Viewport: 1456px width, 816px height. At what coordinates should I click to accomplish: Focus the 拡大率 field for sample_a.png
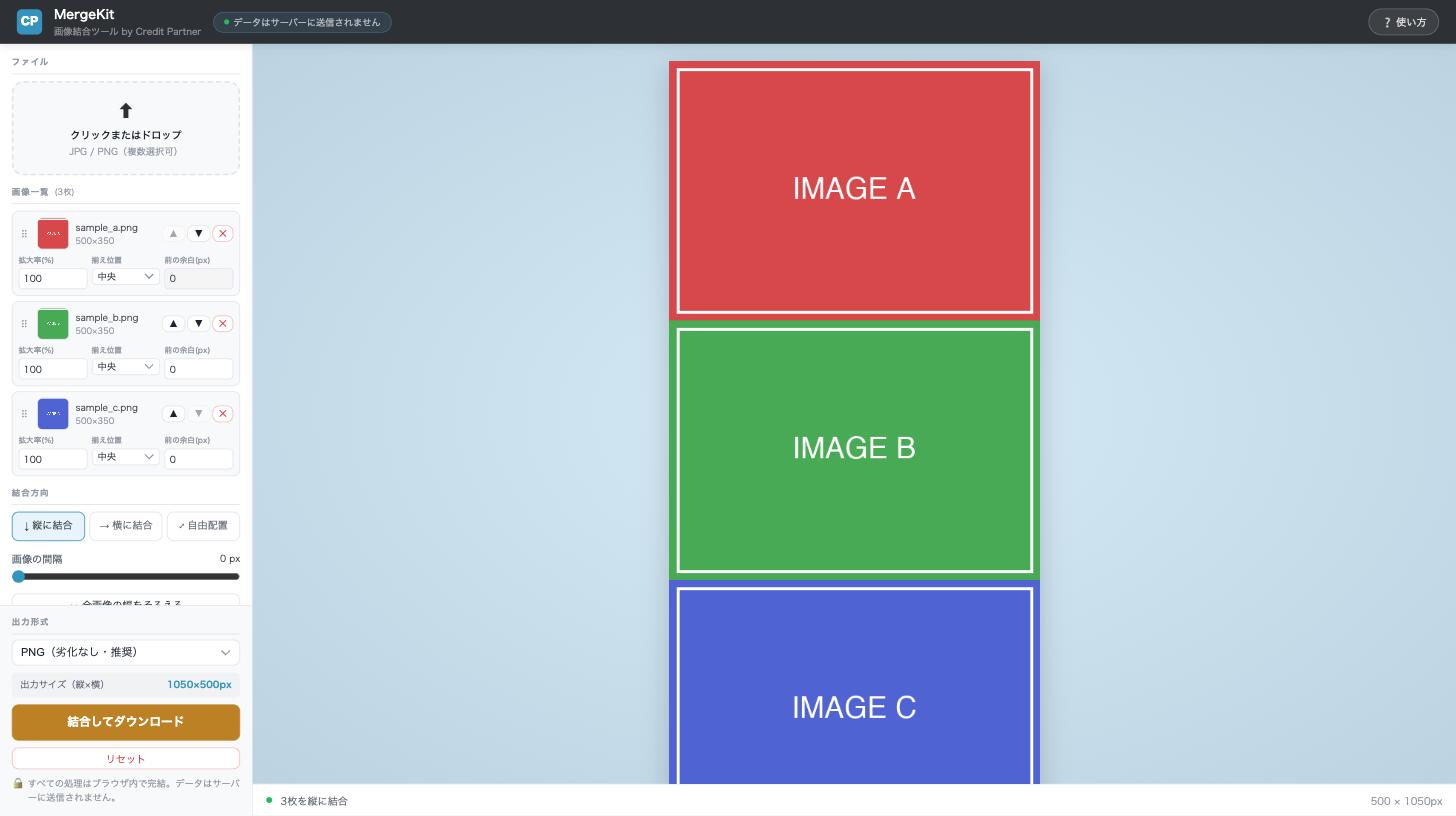pyautogui.click(x=53, y=279)
